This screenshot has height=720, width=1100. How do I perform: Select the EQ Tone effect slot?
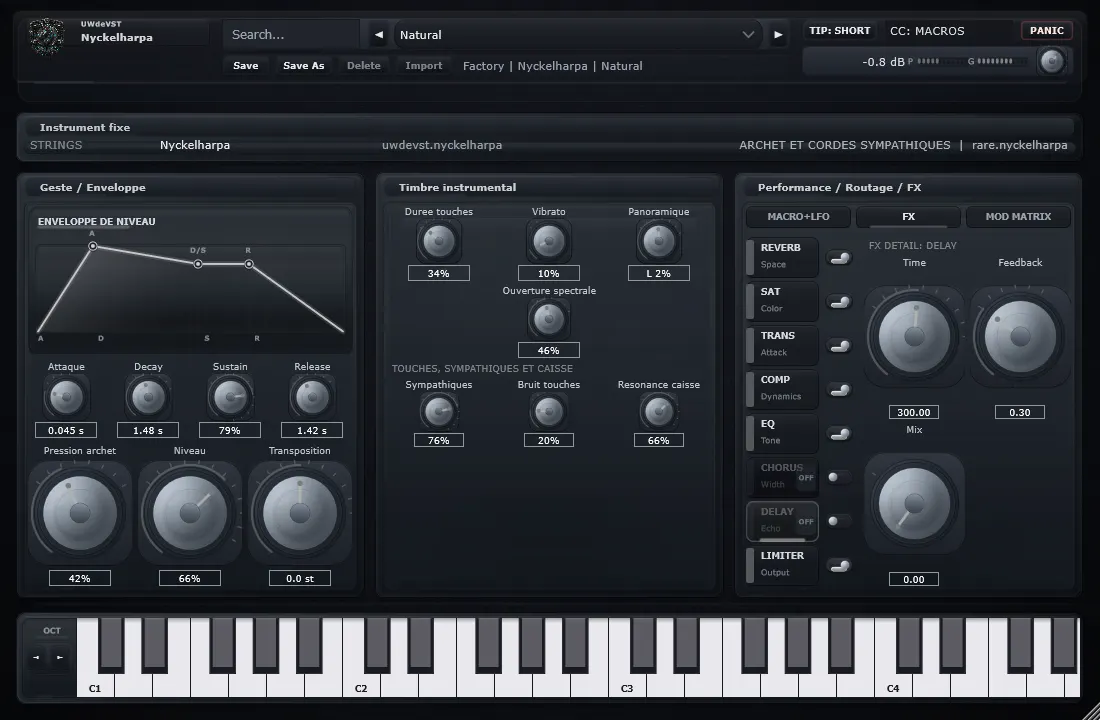tap(782, 432)
